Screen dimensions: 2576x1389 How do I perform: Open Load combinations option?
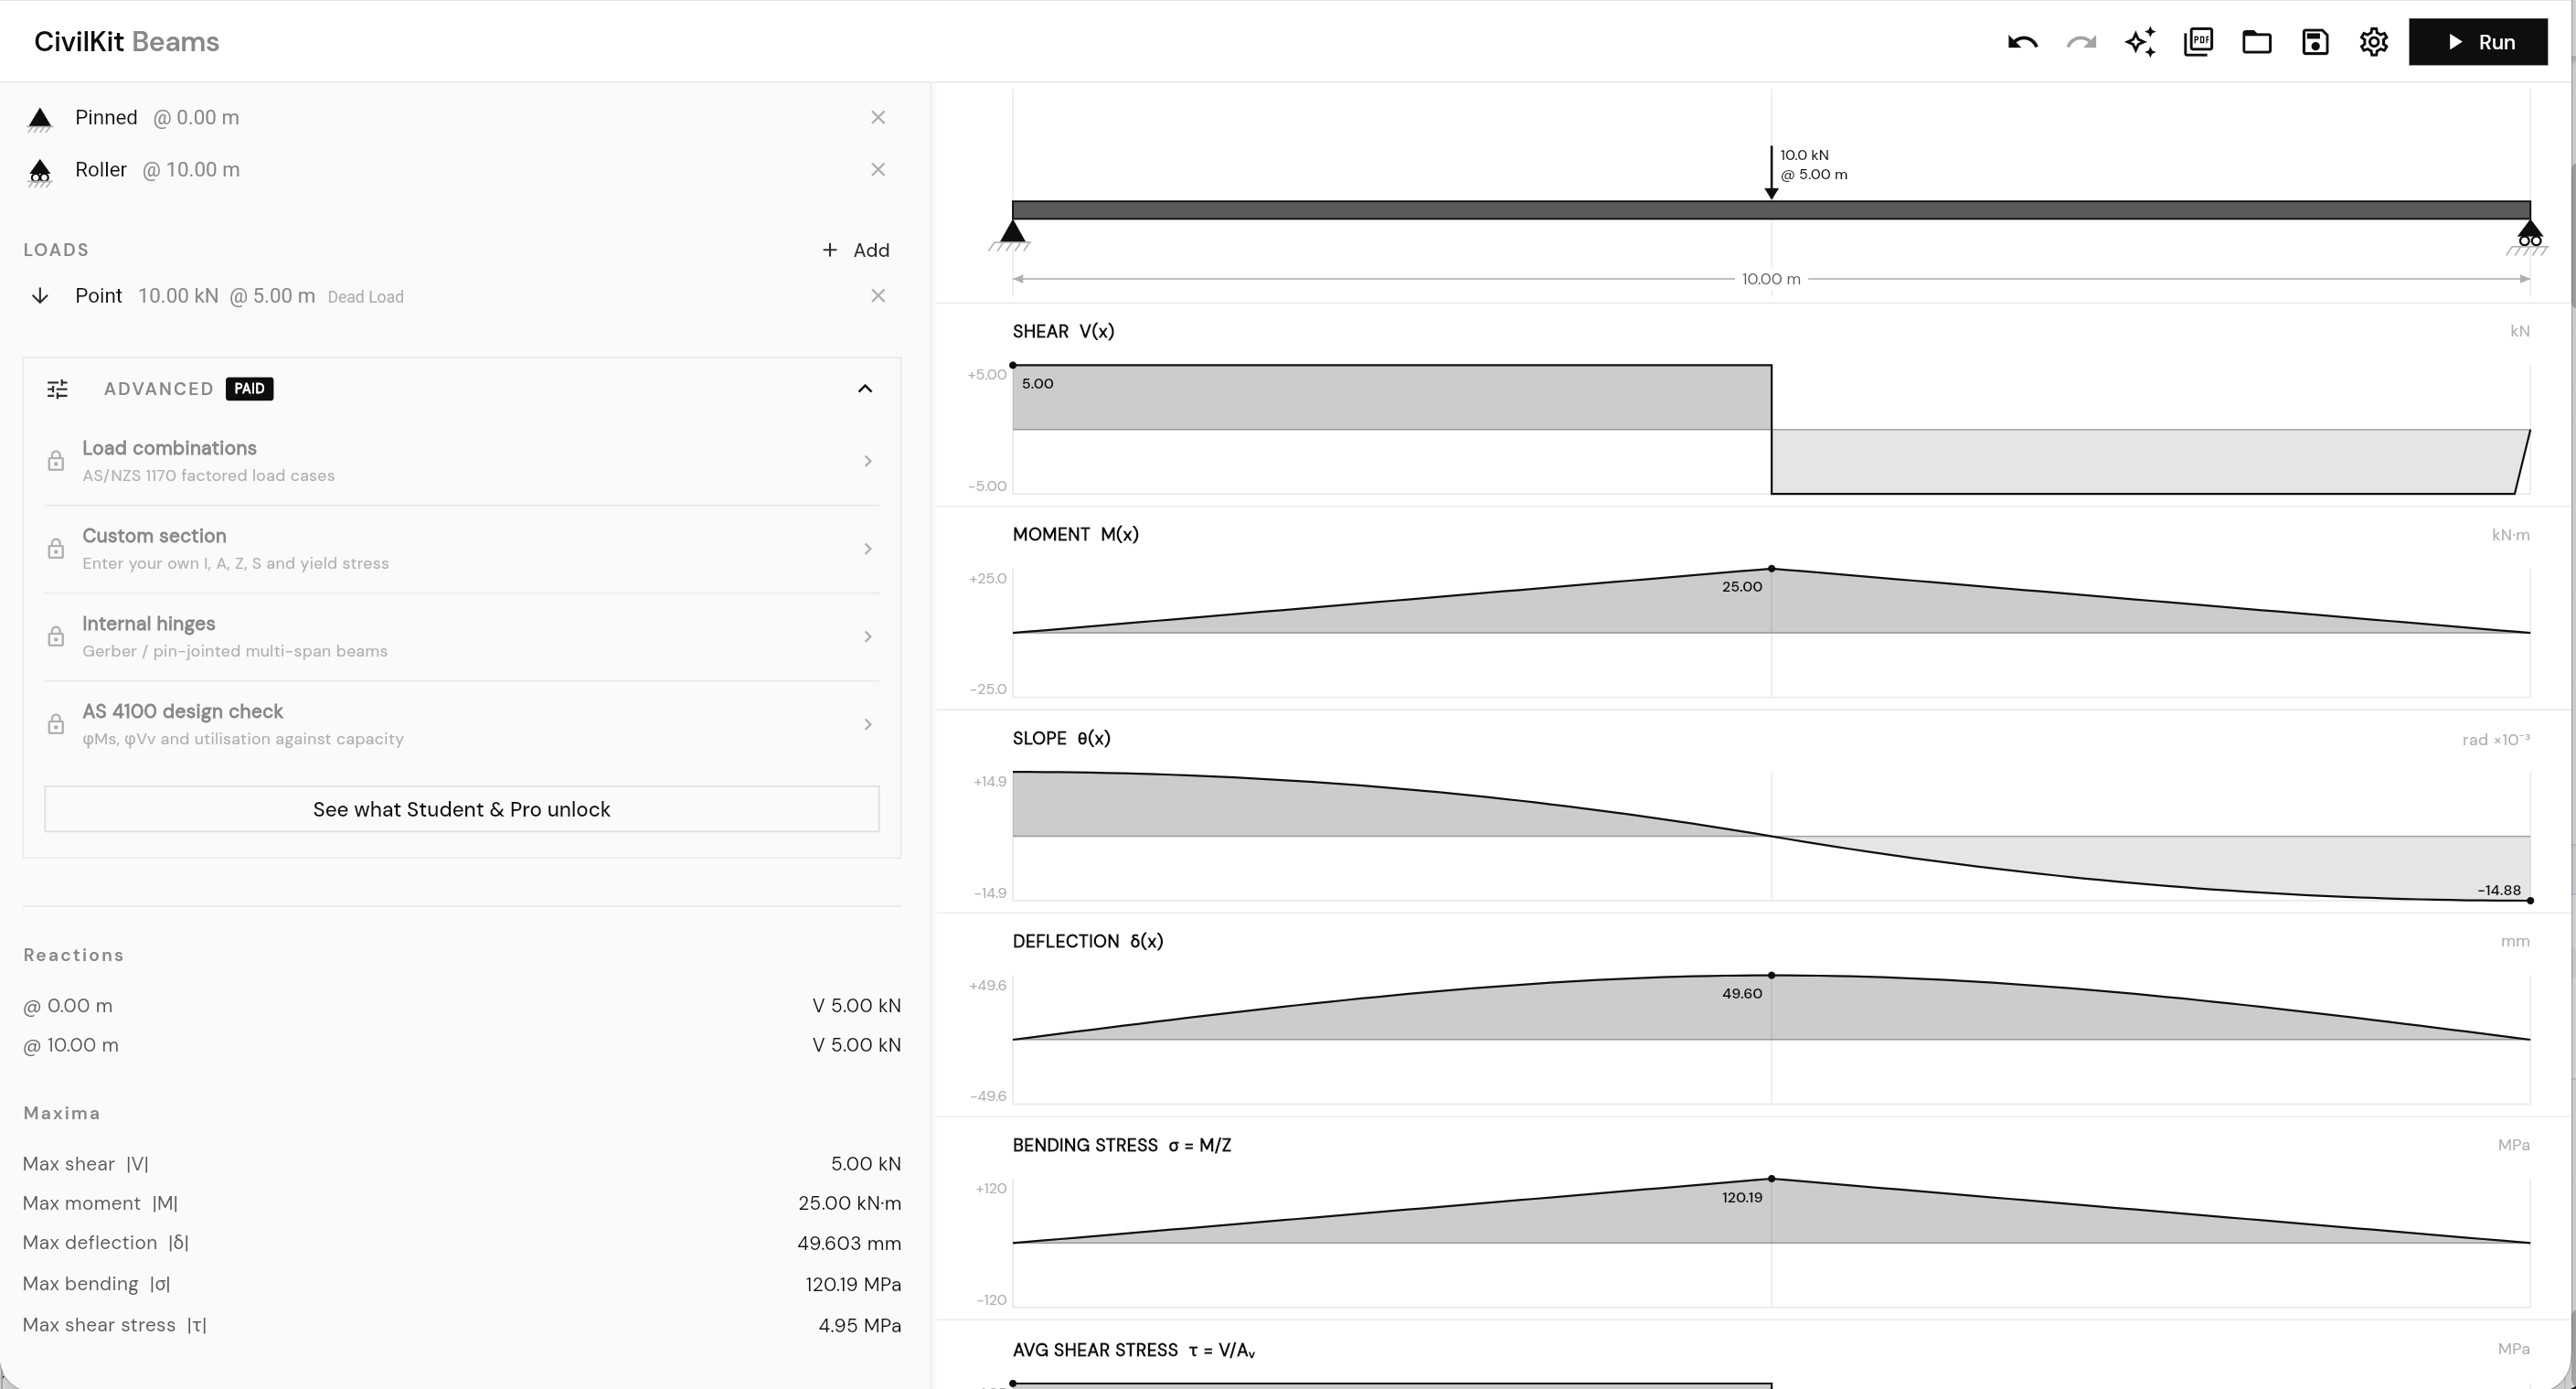point(462,461)
